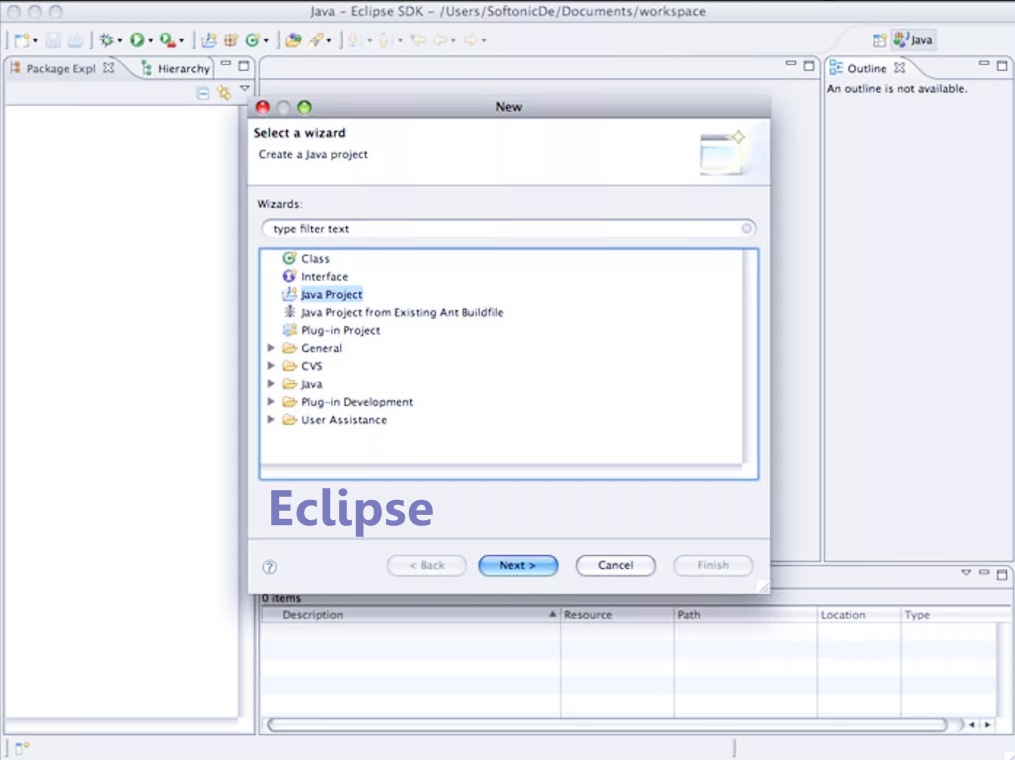The width and height of the screenshot is (1015, 760).
Task: Open the External Tools dropdown arrow
Action: coord(182,41)
